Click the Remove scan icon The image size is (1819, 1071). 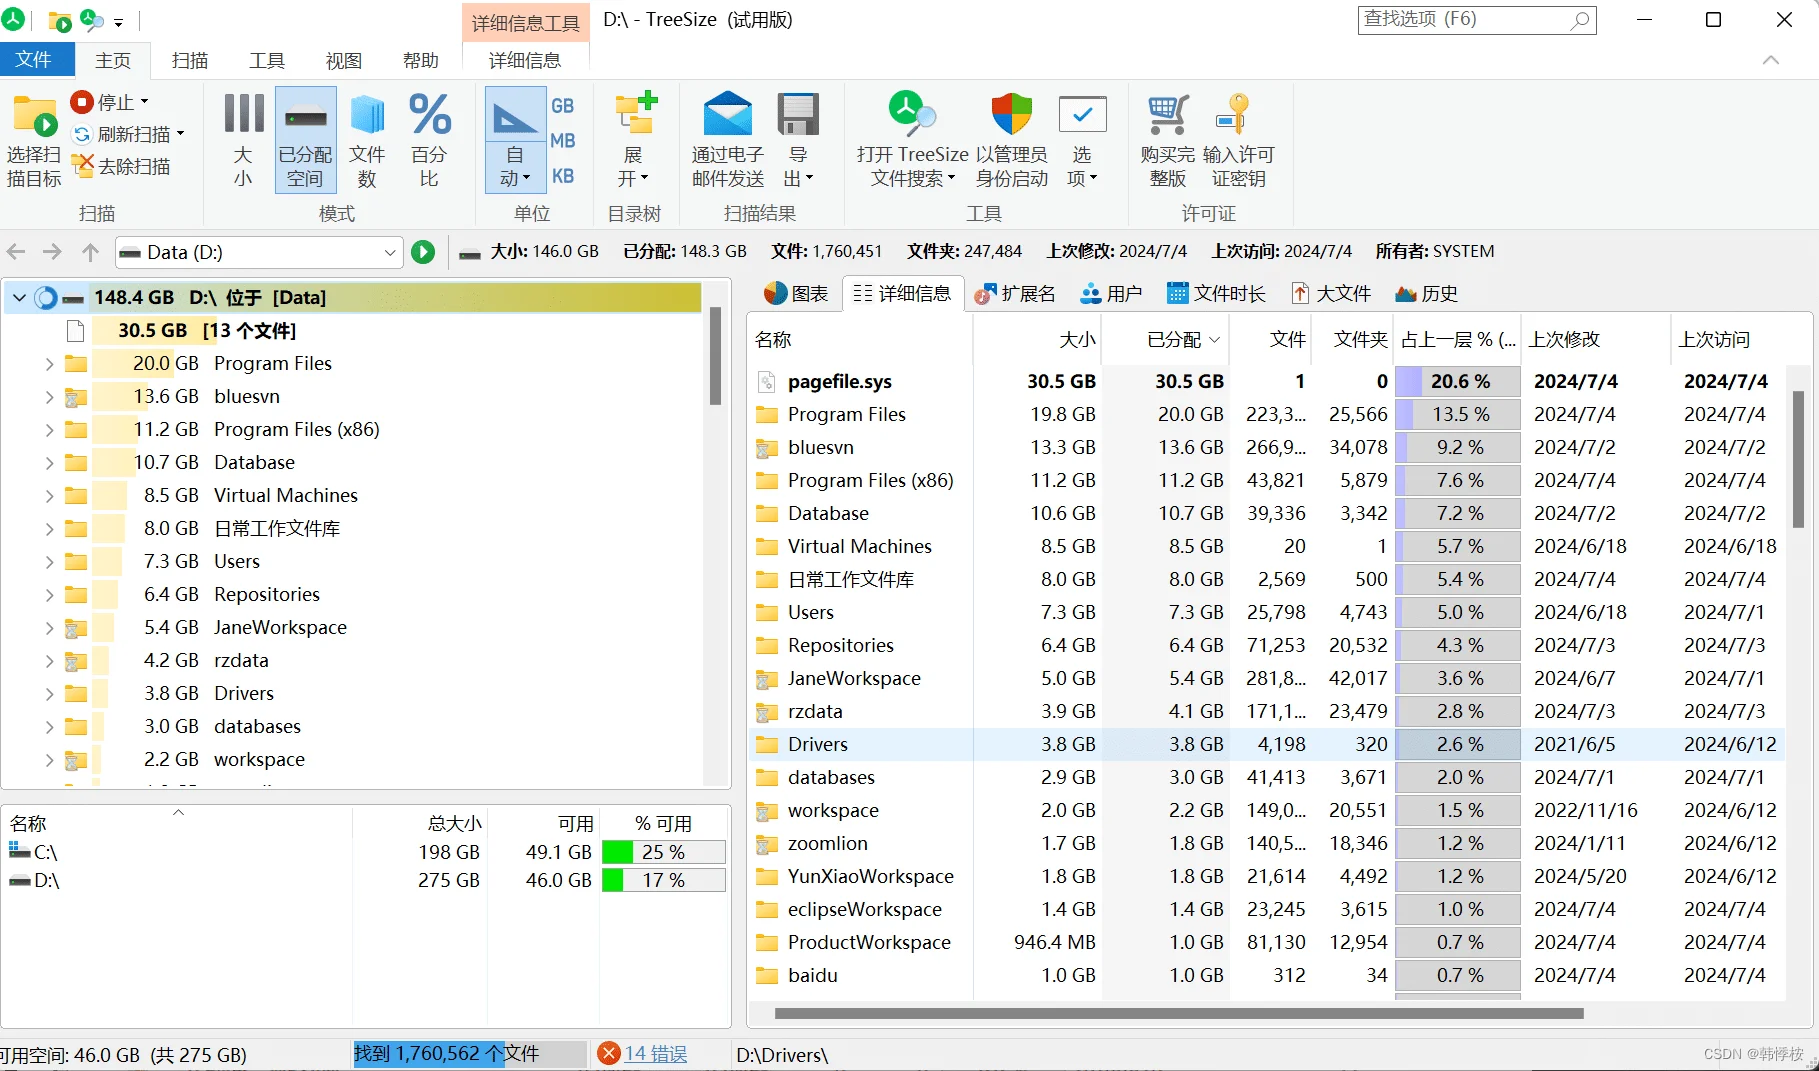tap(82, 166)
